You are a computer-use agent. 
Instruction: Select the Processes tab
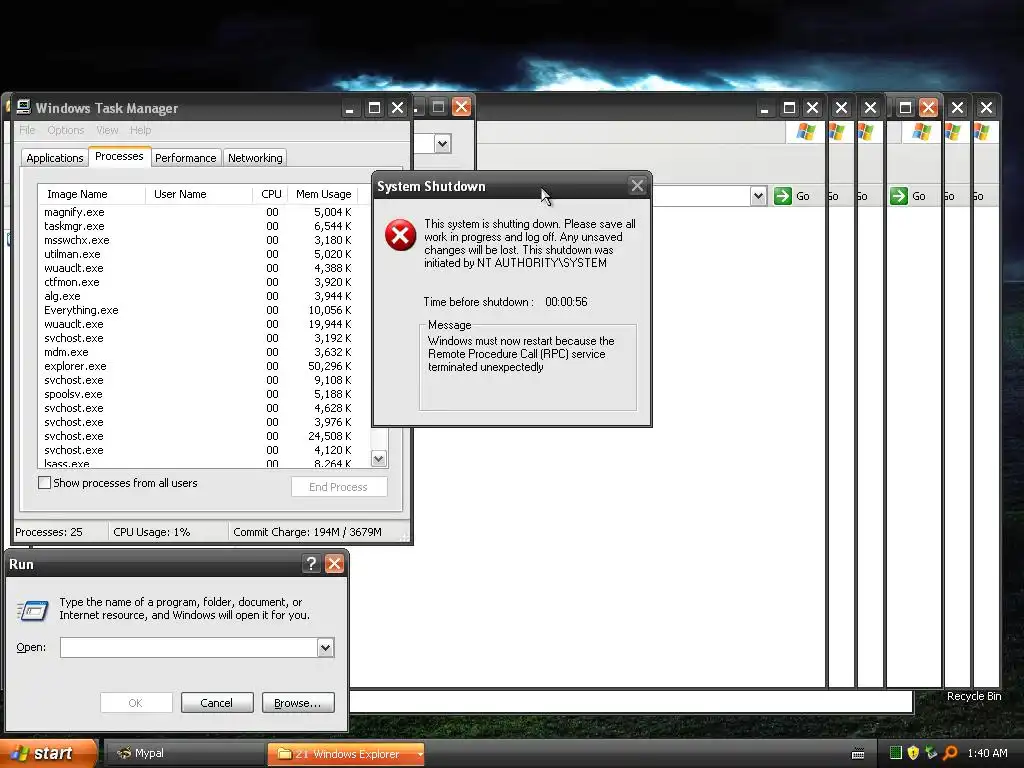[119, 156]
